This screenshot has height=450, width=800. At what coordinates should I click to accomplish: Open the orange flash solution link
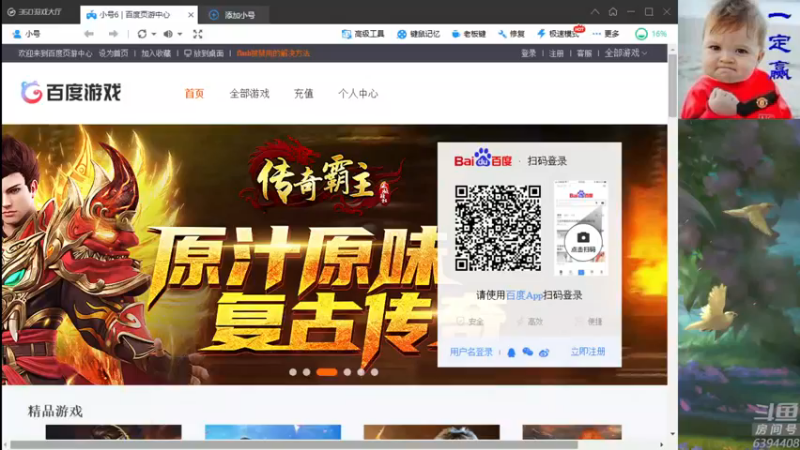[x=273, y=53]
